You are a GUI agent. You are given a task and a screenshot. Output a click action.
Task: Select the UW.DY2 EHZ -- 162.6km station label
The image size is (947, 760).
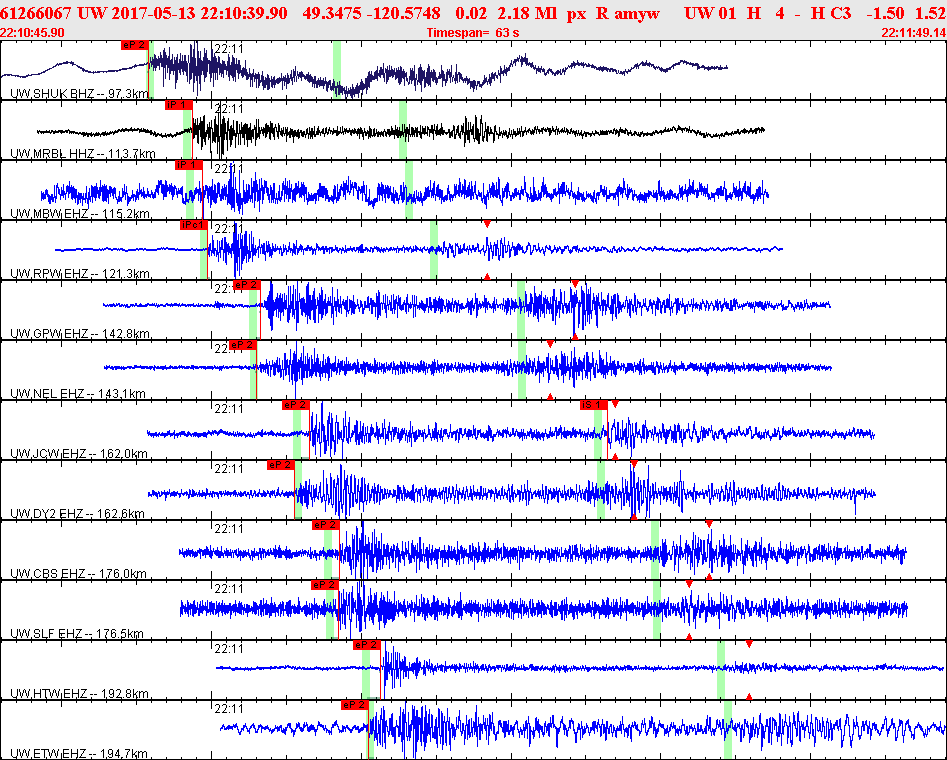pos(77,514)
